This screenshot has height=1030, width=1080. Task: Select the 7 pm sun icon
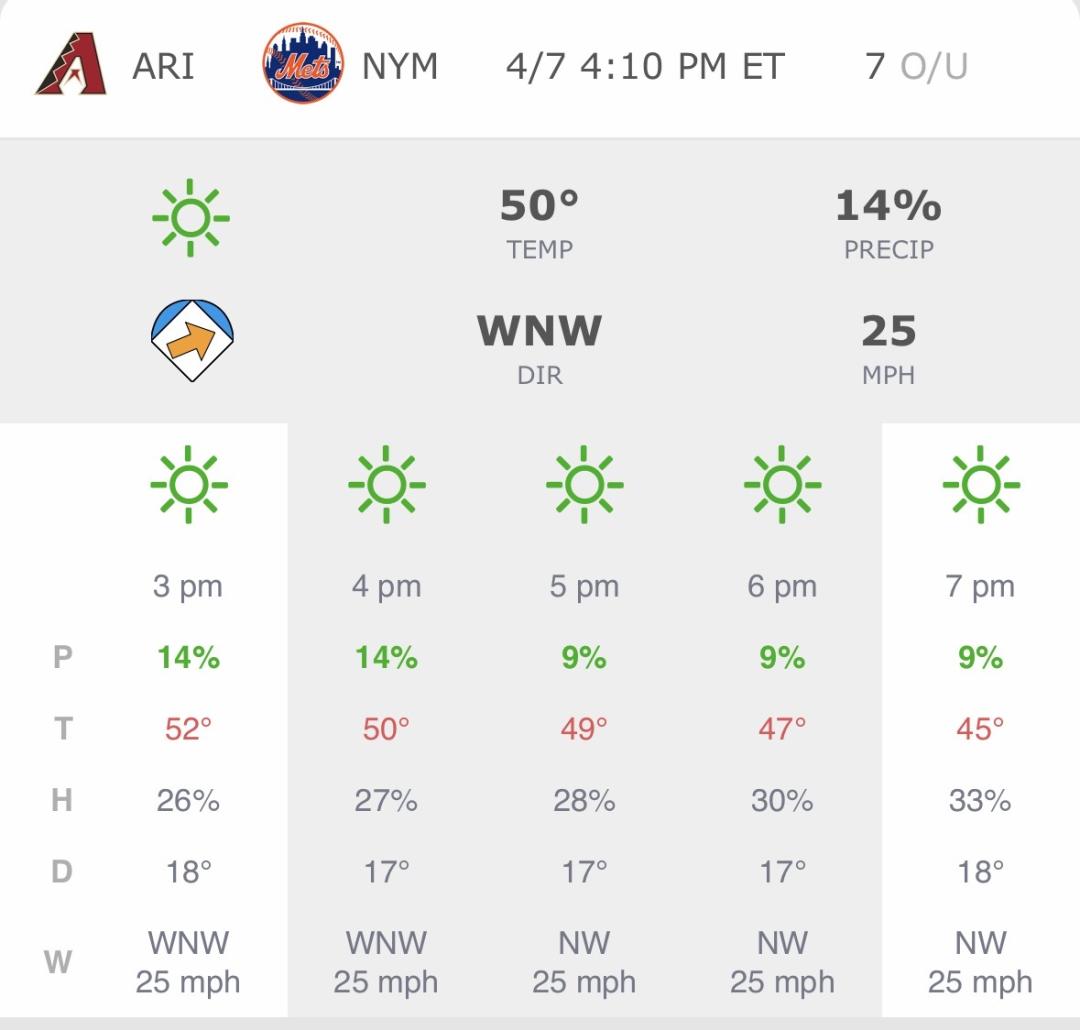pyautogui.click(x=980, y=485)
